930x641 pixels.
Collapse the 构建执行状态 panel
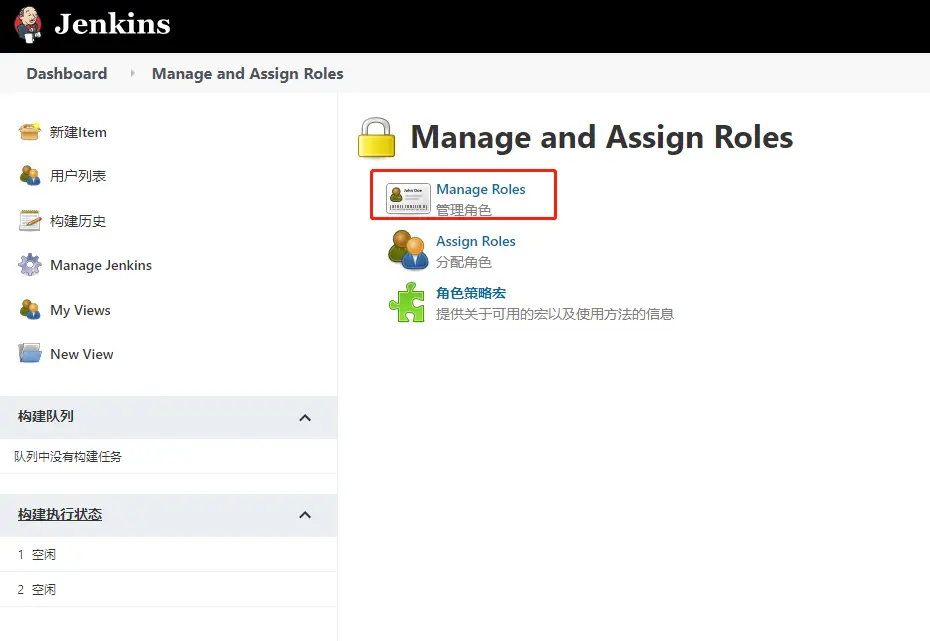(x=305, y=515)
